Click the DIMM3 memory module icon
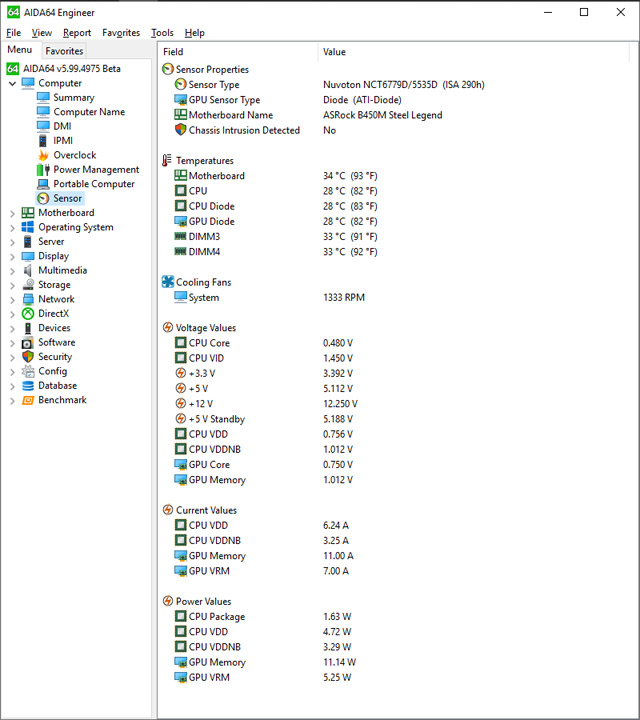Viewport: 640px width, 720px height. (180, 236)
